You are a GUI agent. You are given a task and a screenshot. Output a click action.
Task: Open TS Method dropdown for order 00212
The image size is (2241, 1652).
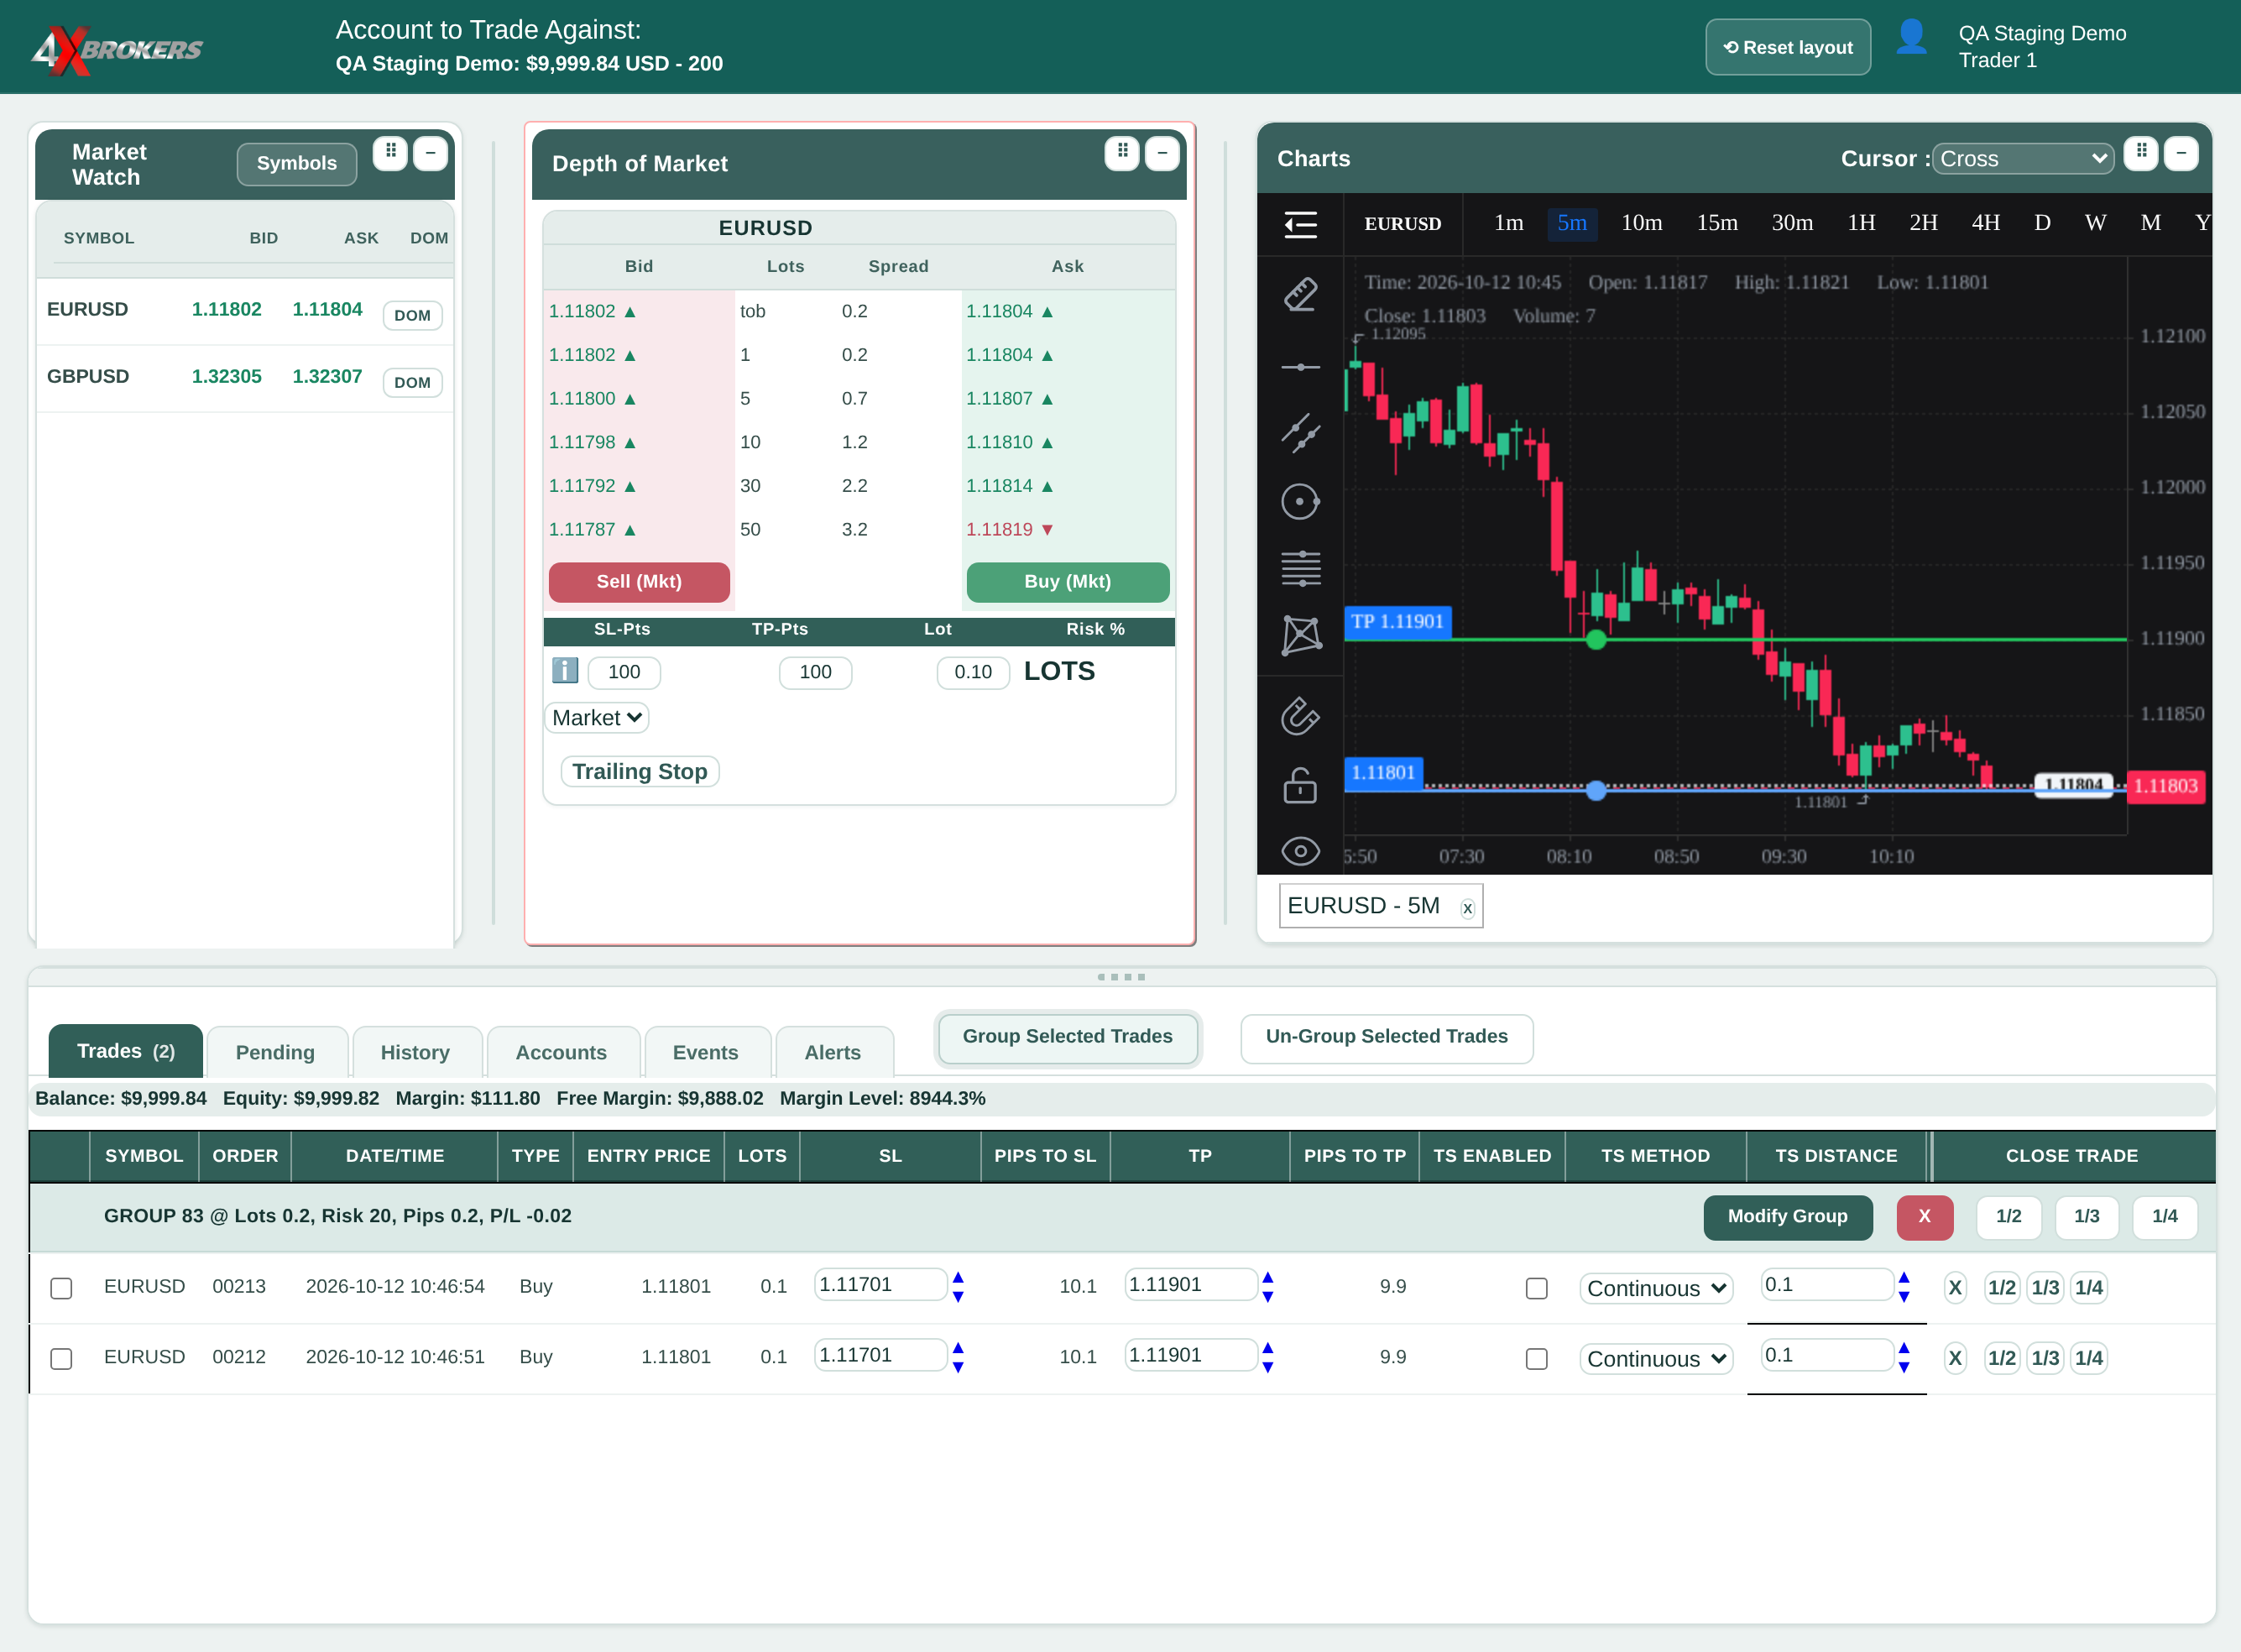[1656, 1359]
